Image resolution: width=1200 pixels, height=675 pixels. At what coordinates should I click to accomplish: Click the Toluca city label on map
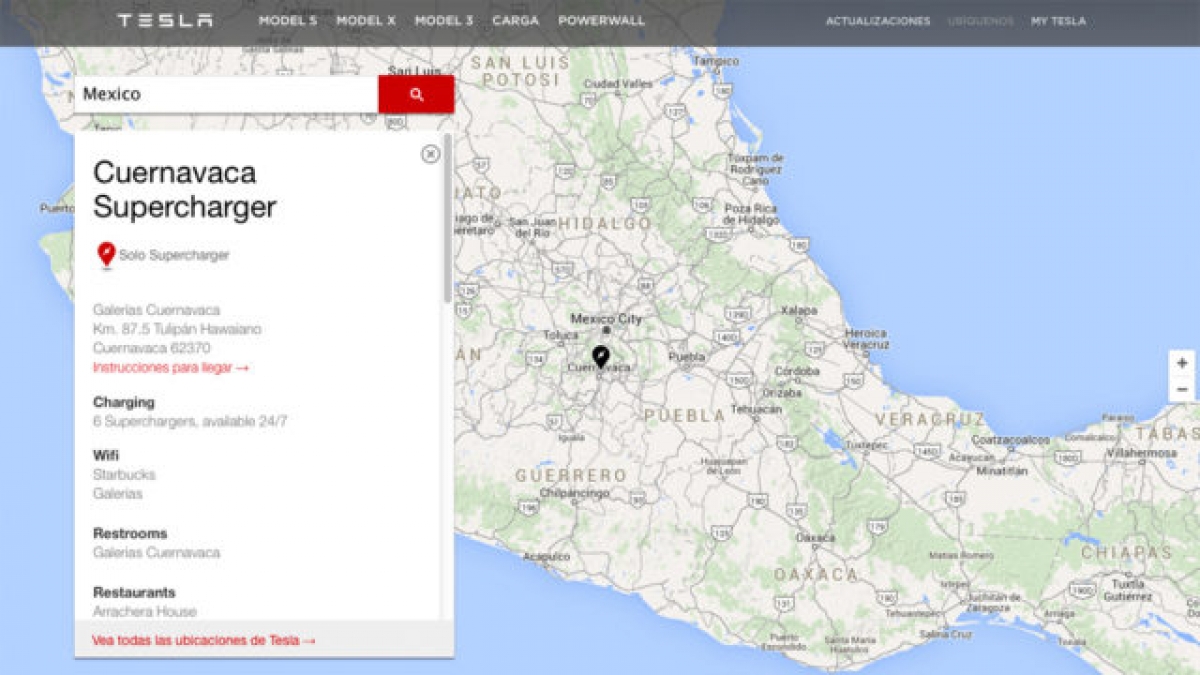click(x=561, y=335)
